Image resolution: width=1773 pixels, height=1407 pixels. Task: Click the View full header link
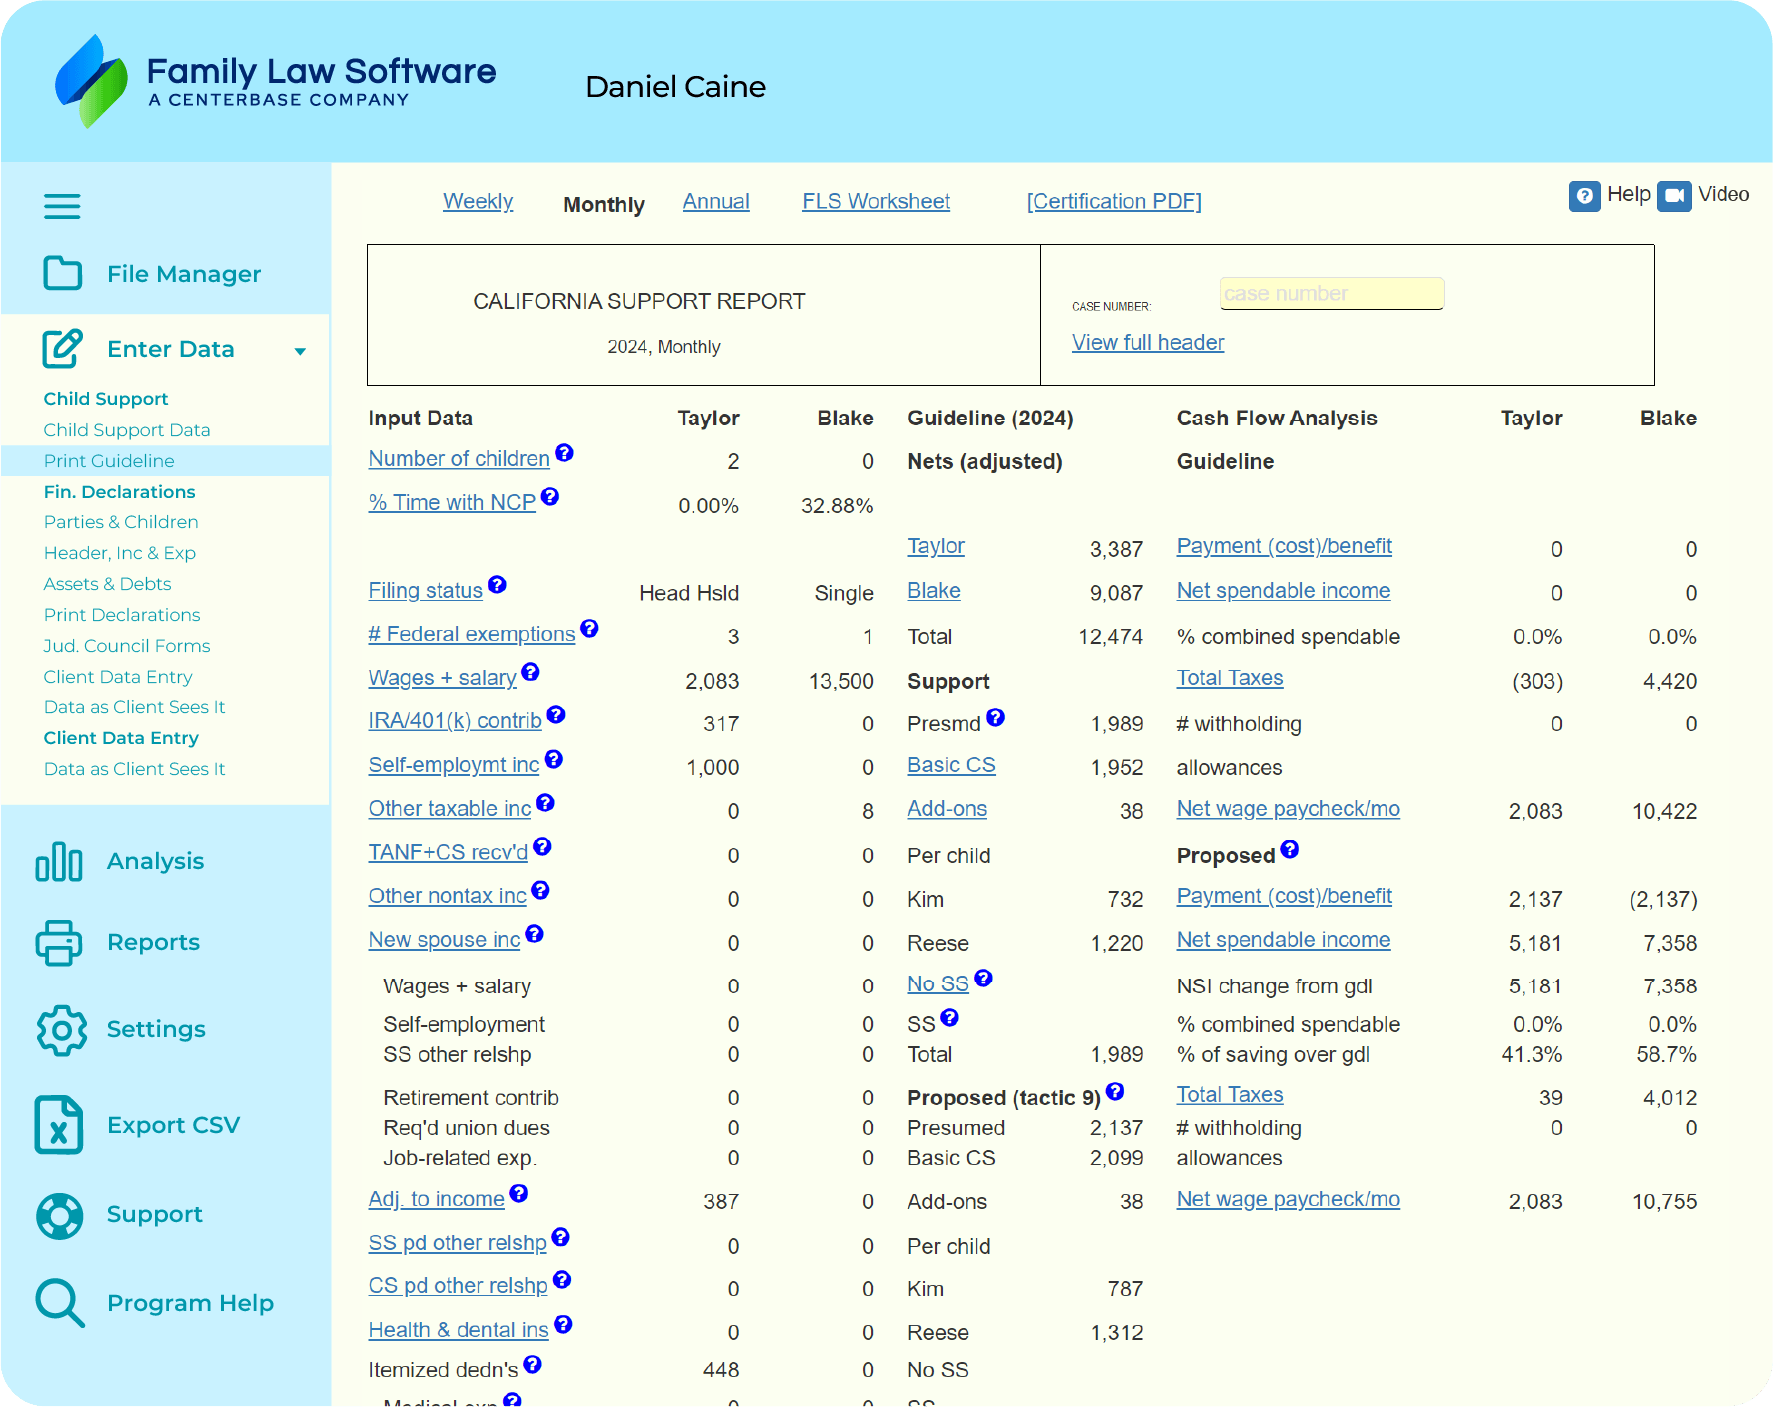point(1148,343)
